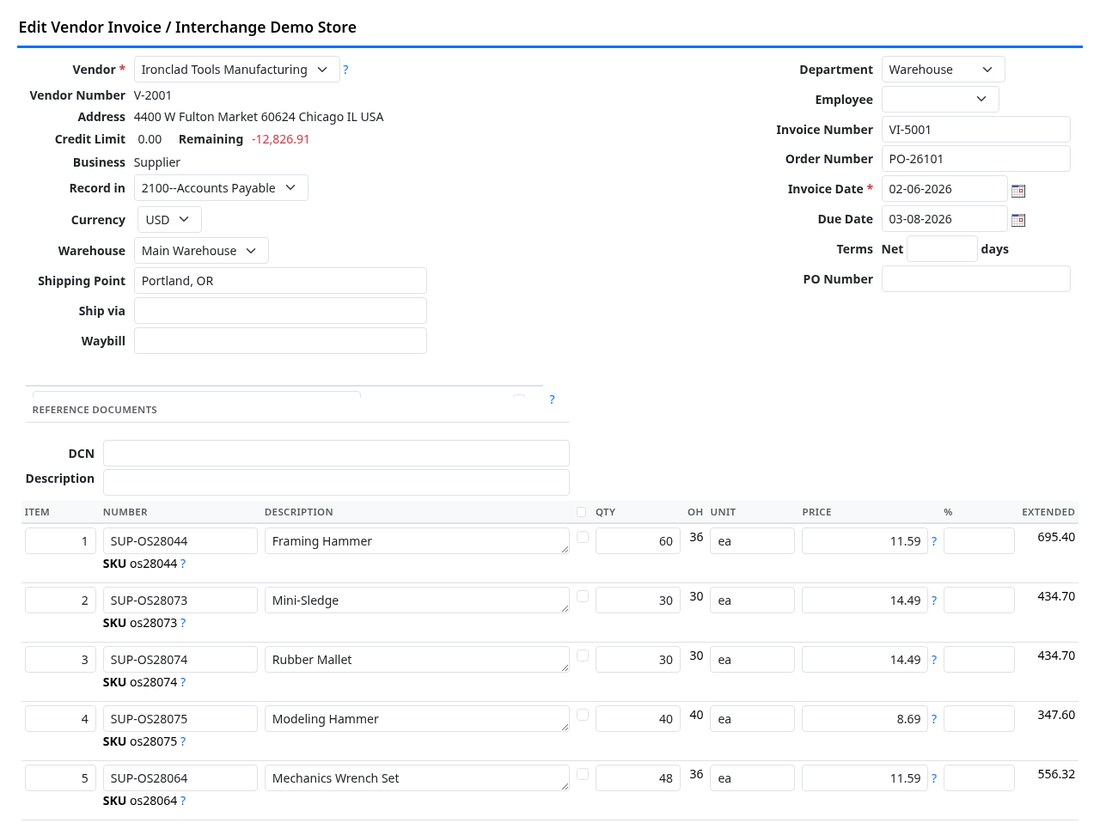Viewport: 1100px width, 823px height.
Task: Open the Currency USD dropdown
Action: pyautogui.click(x=169, y=220)
